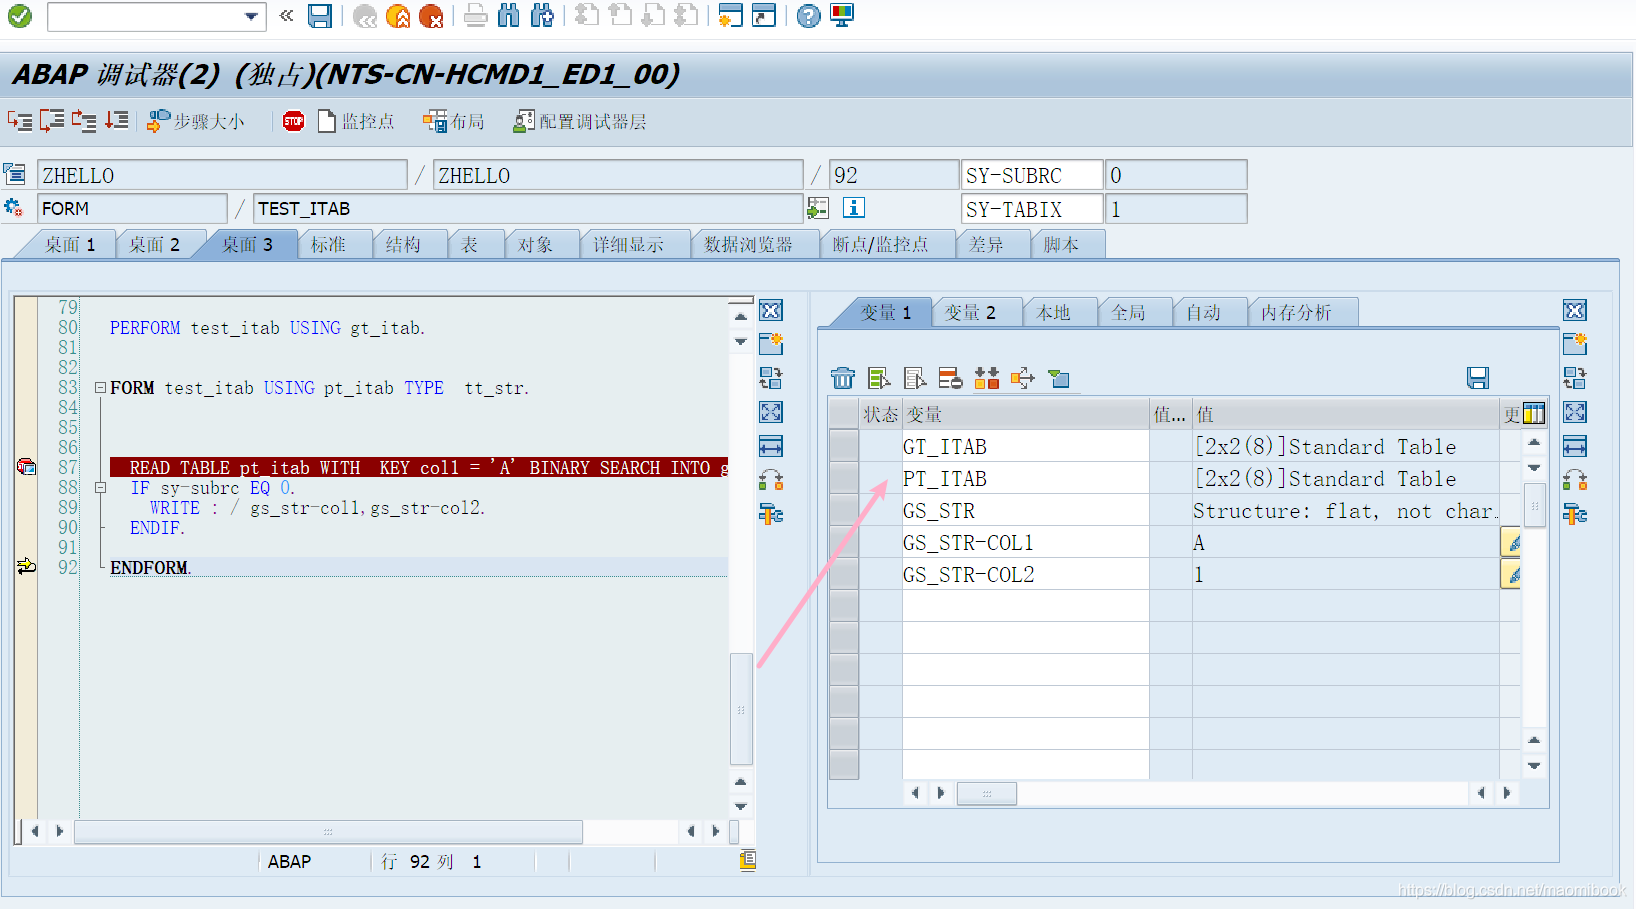This screenshot has width=1636, height=909.
Task: Click the breakpoint marker on line 87
Action: point(26,467)
